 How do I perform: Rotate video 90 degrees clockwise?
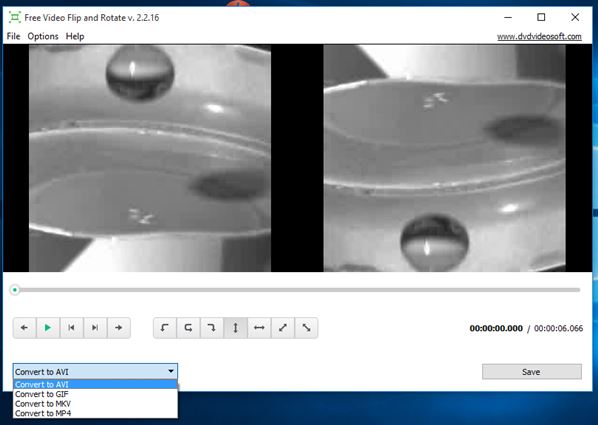tap(212, 328)
